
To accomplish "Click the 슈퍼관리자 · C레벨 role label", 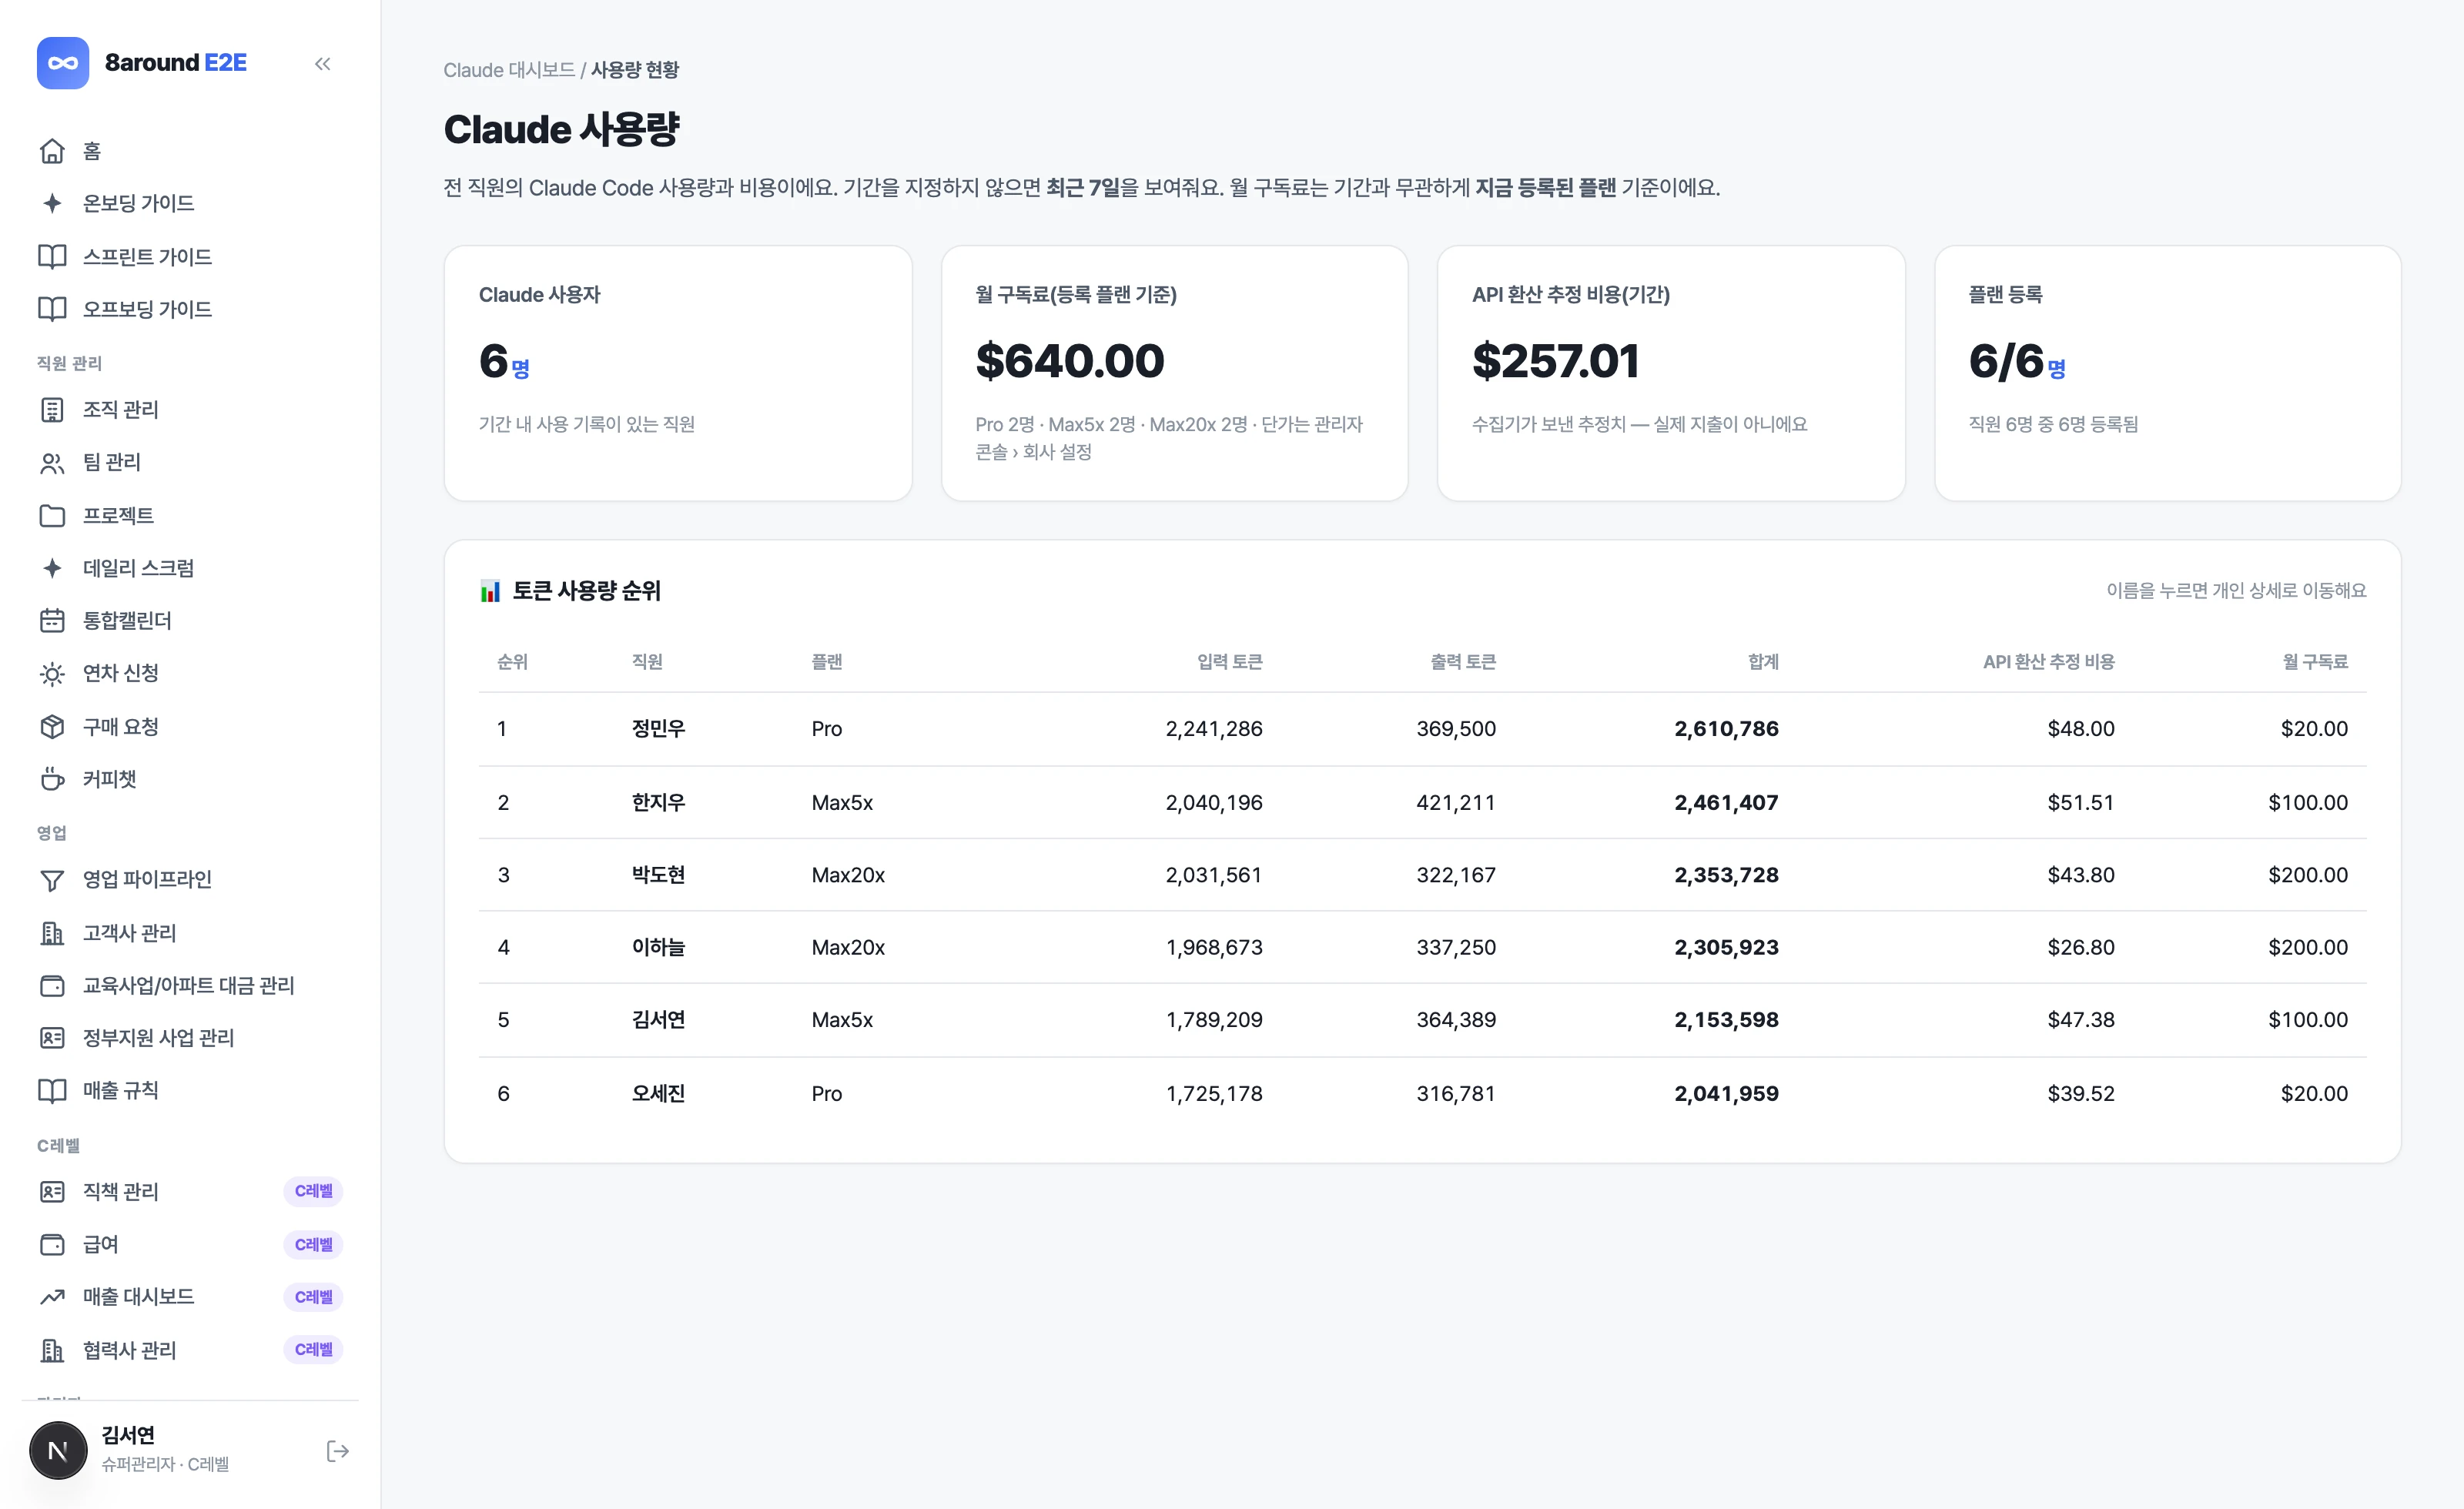I will (165, 1464).
